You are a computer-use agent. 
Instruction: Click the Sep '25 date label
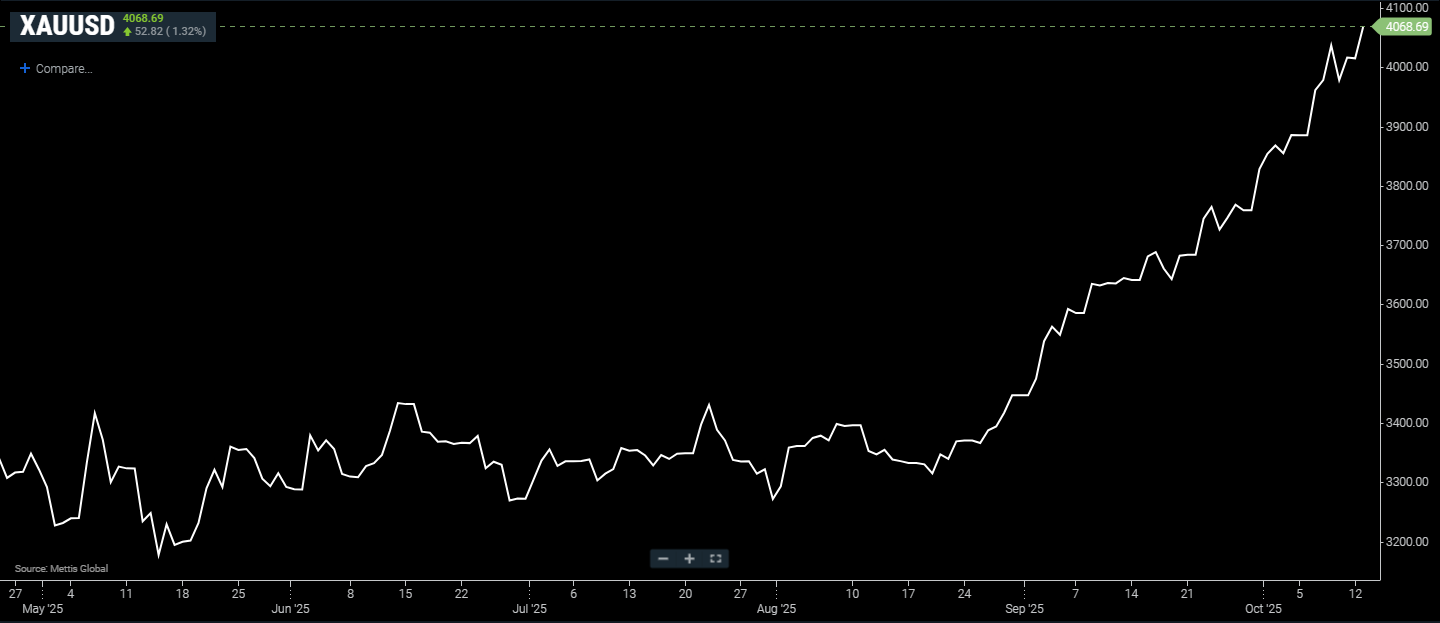click(x=1024, y=608)
